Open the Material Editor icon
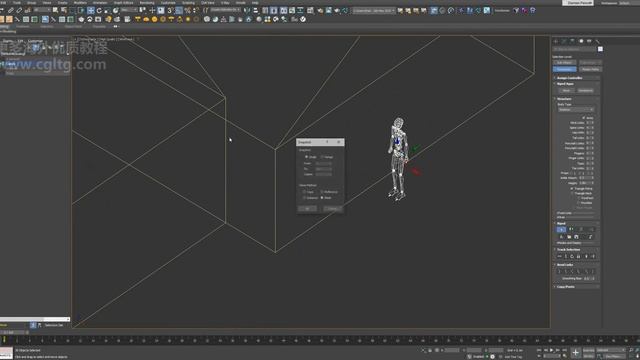The height and width of the screenshot is (360, 640). (310, 10)
